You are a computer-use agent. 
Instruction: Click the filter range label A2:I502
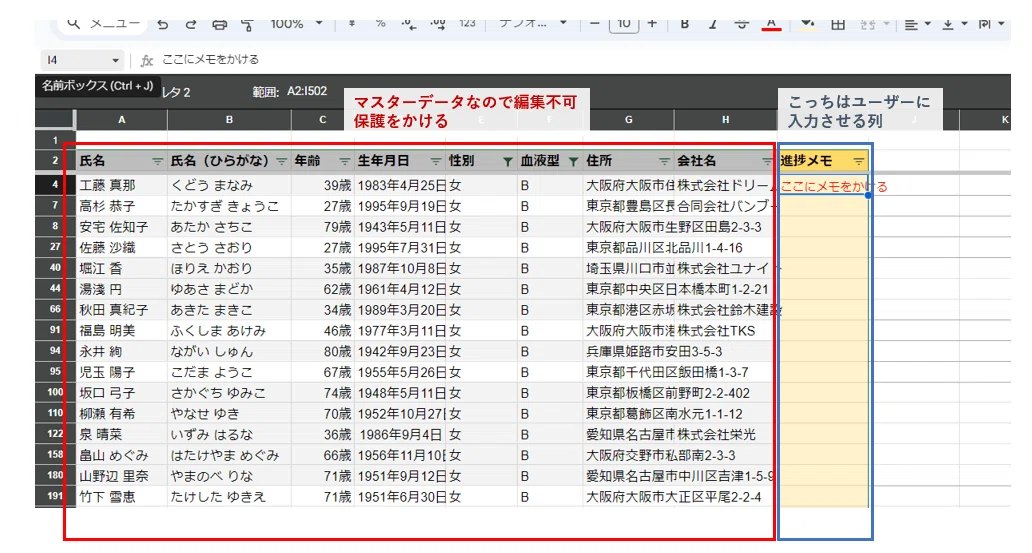(307, 92)
